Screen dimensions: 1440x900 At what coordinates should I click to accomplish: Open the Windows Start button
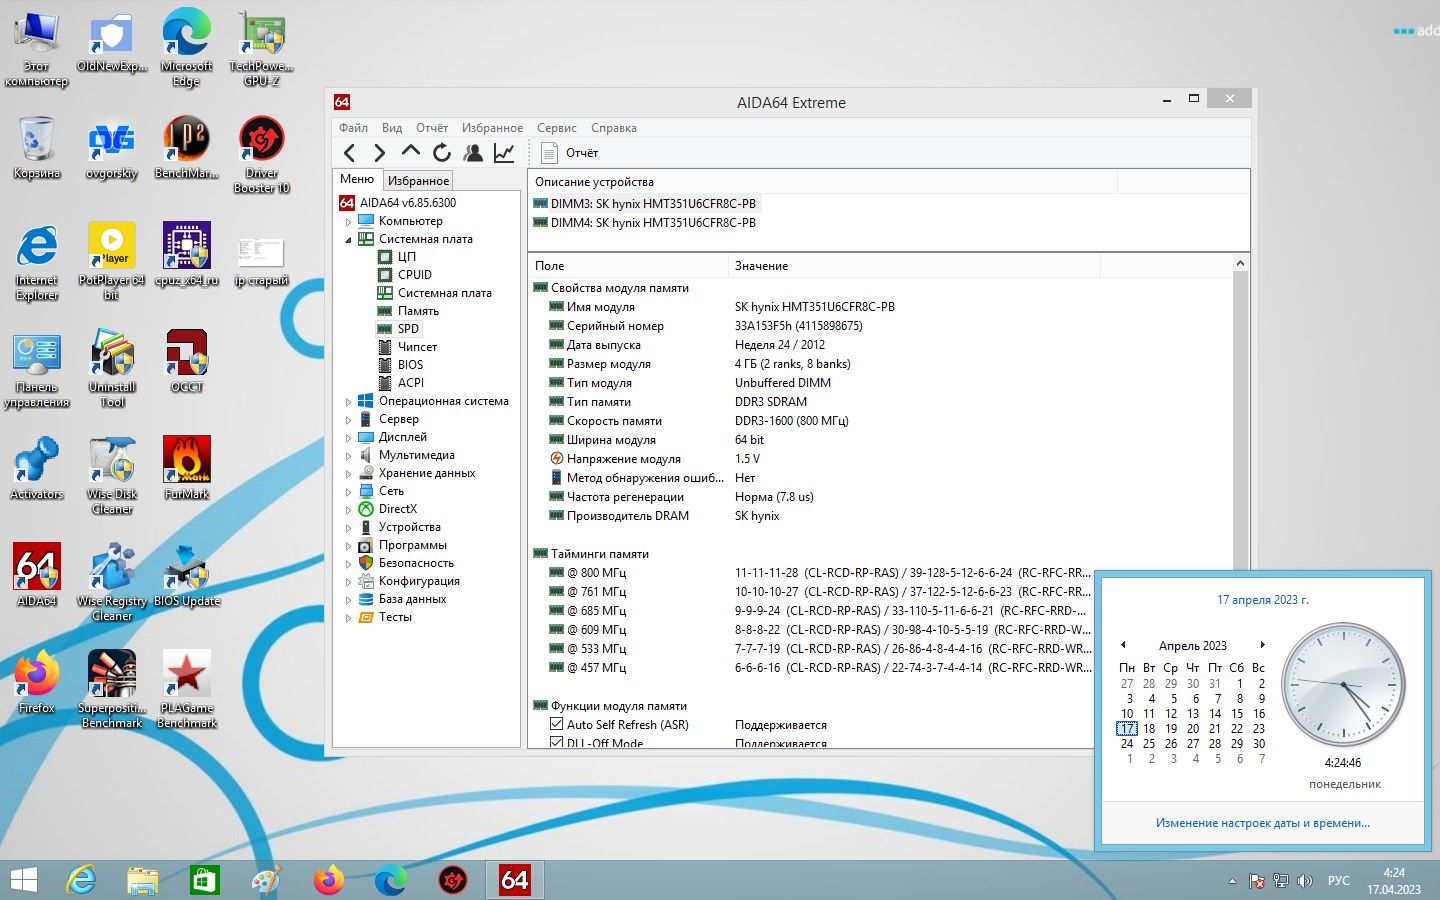click(x=24, y=880)
